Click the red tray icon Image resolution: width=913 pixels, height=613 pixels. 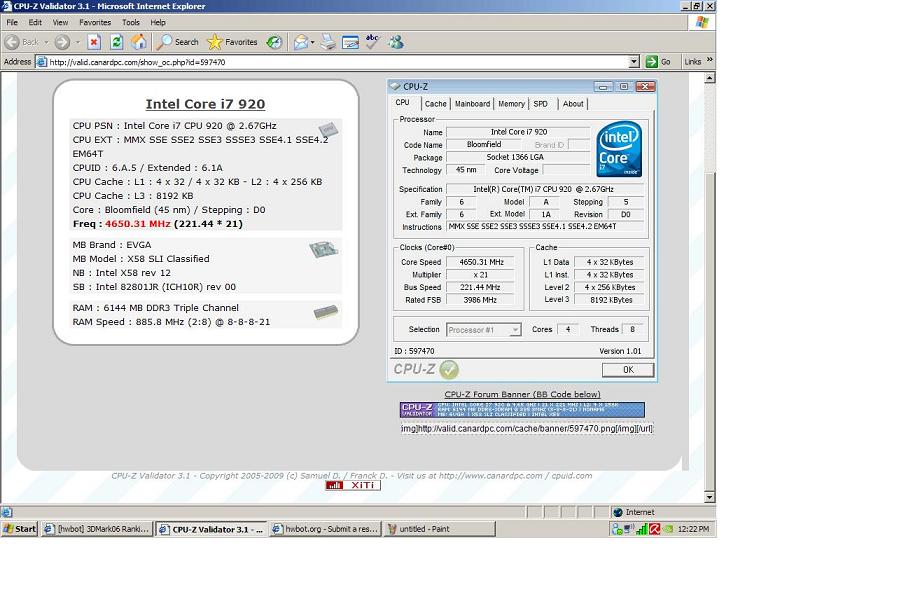pyautogui.click(x=654, y=529)
